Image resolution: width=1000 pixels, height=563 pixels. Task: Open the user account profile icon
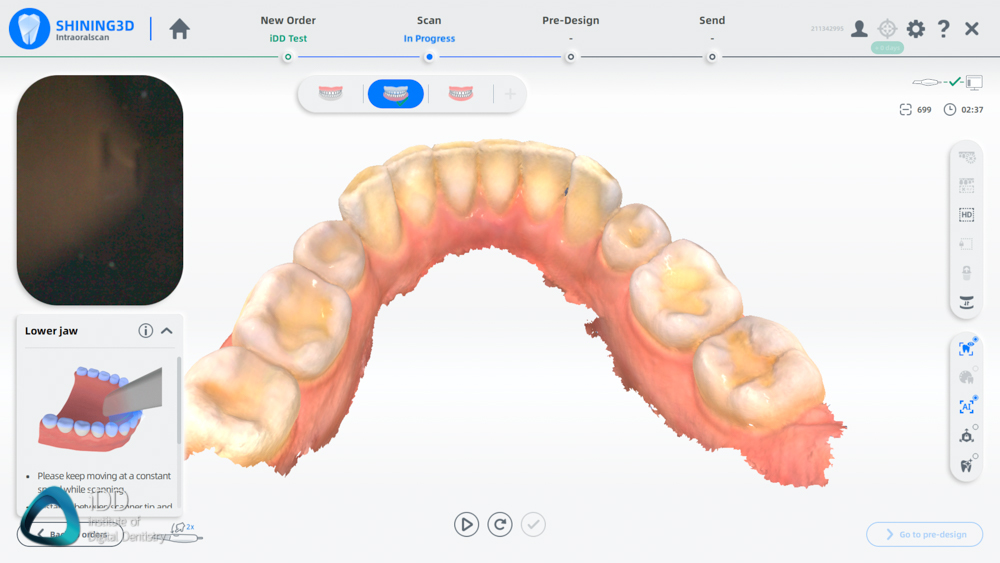tap(859, 29)
